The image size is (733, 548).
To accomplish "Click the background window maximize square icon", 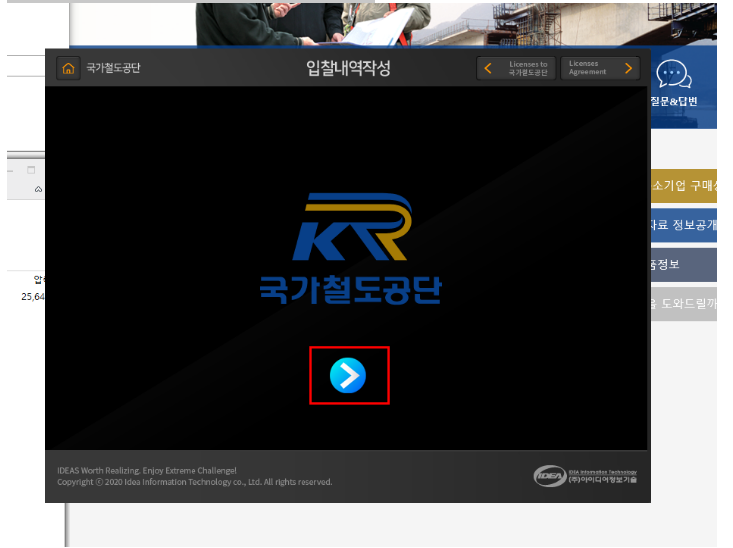I will 31,170.
